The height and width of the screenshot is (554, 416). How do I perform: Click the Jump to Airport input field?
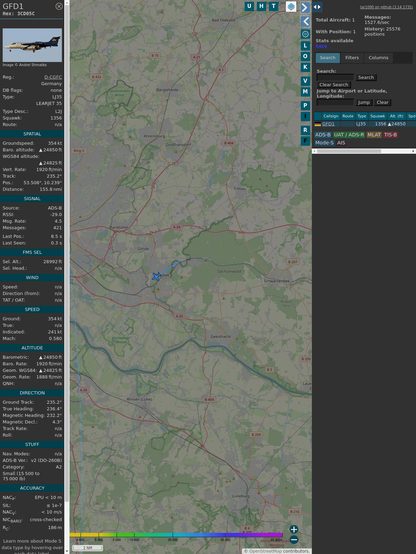(335, 102)
